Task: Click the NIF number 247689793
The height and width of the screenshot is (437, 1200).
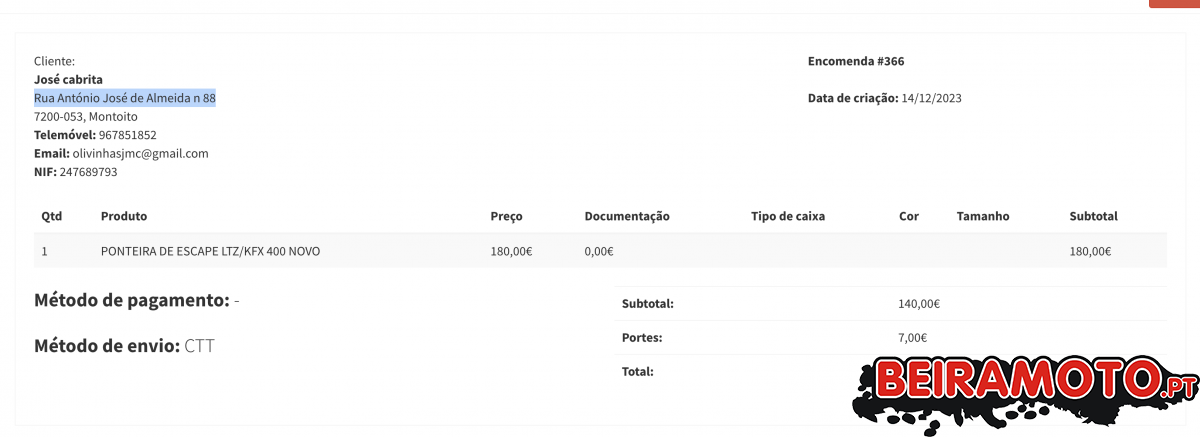Action: tap(88, 172)
